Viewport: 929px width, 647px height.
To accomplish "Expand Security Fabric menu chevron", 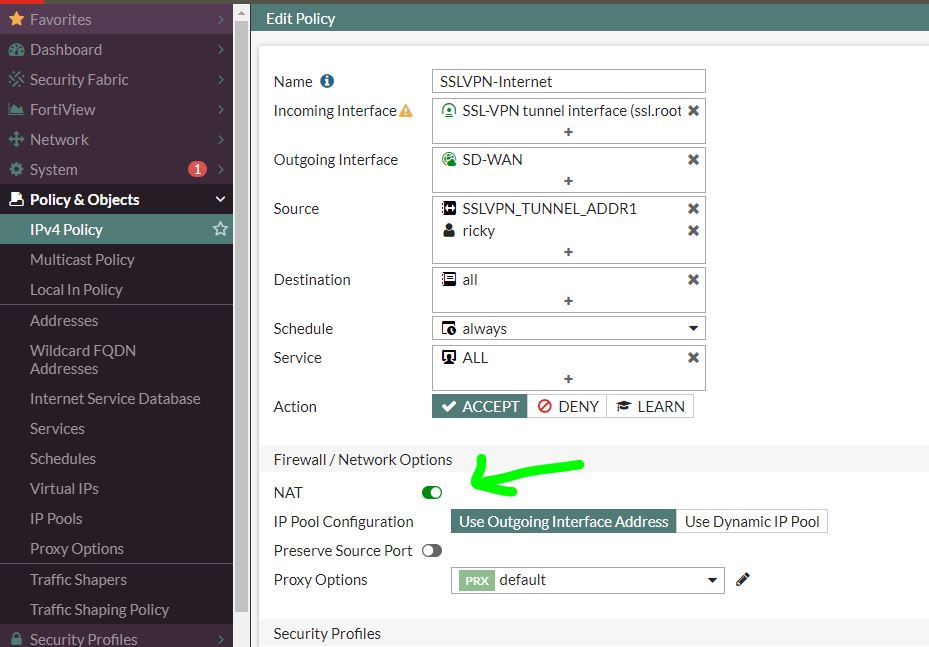I will tap(220, 79).
